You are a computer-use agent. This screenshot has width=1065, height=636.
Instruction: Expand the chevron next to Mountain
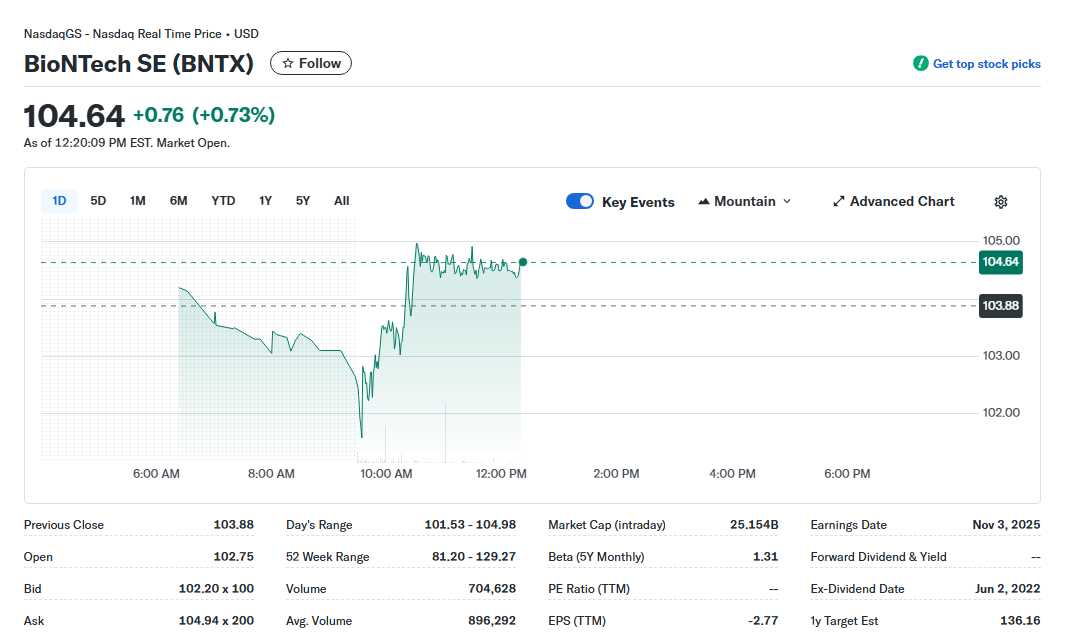coord(788,201)
